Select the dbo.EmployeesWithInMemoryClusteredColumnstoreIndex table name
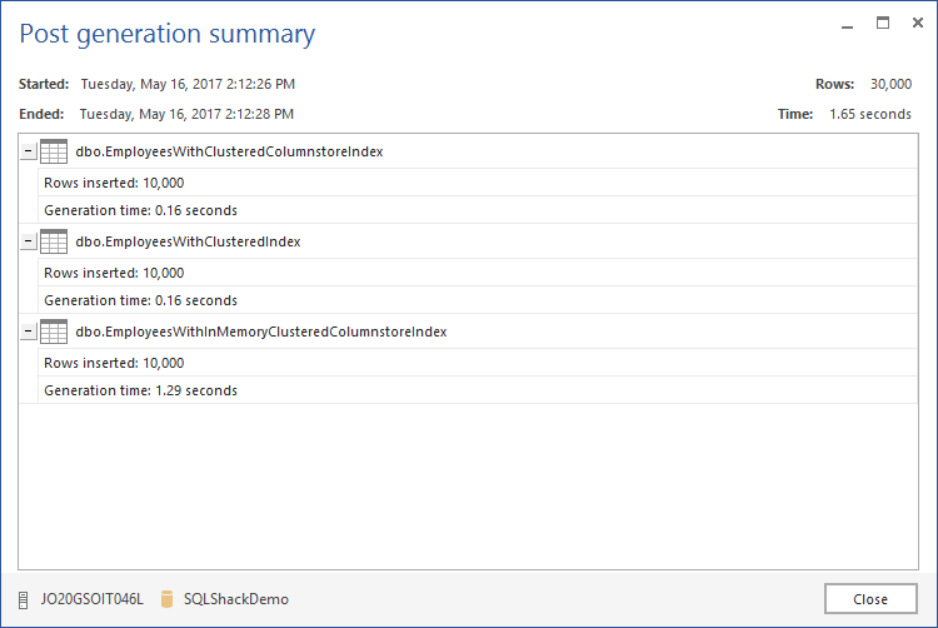This screenshot has height=628, width=938. pos(261,332)
